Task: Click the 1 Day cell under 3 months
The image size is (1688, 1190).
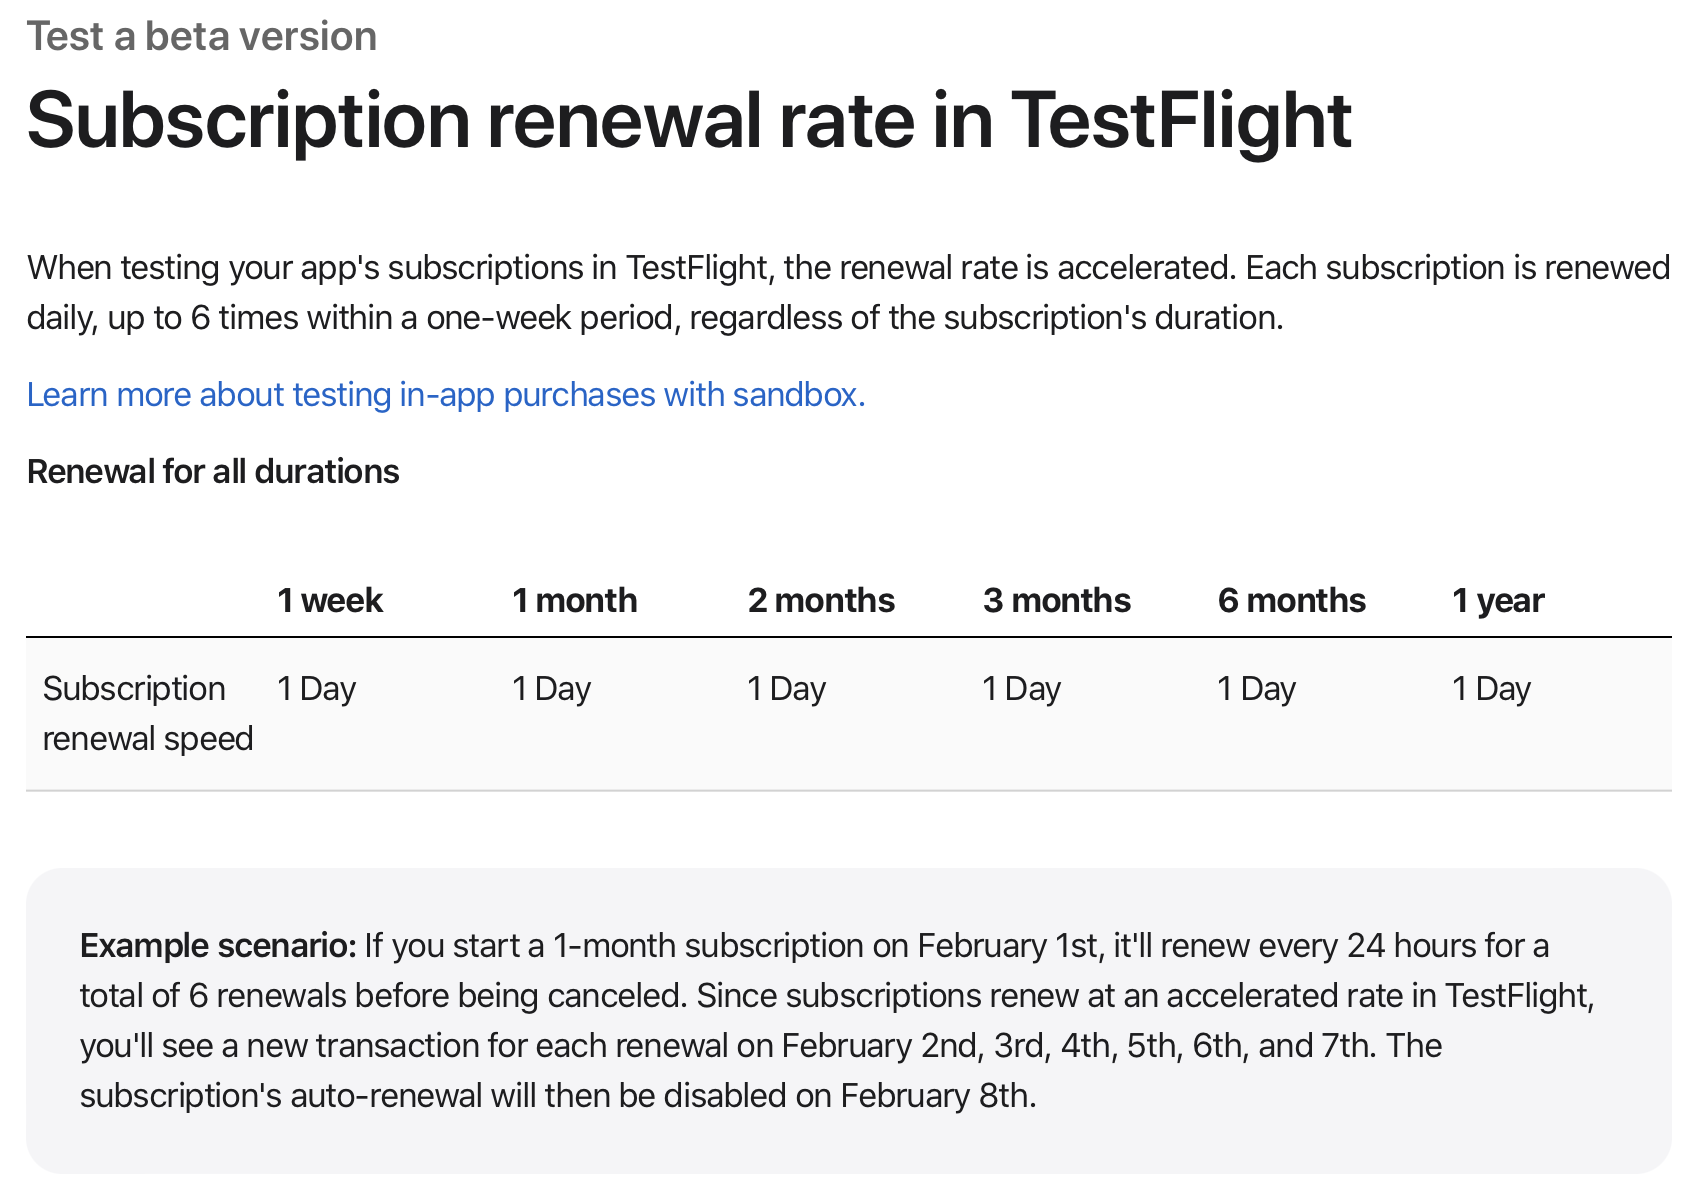Action: 1021,688
